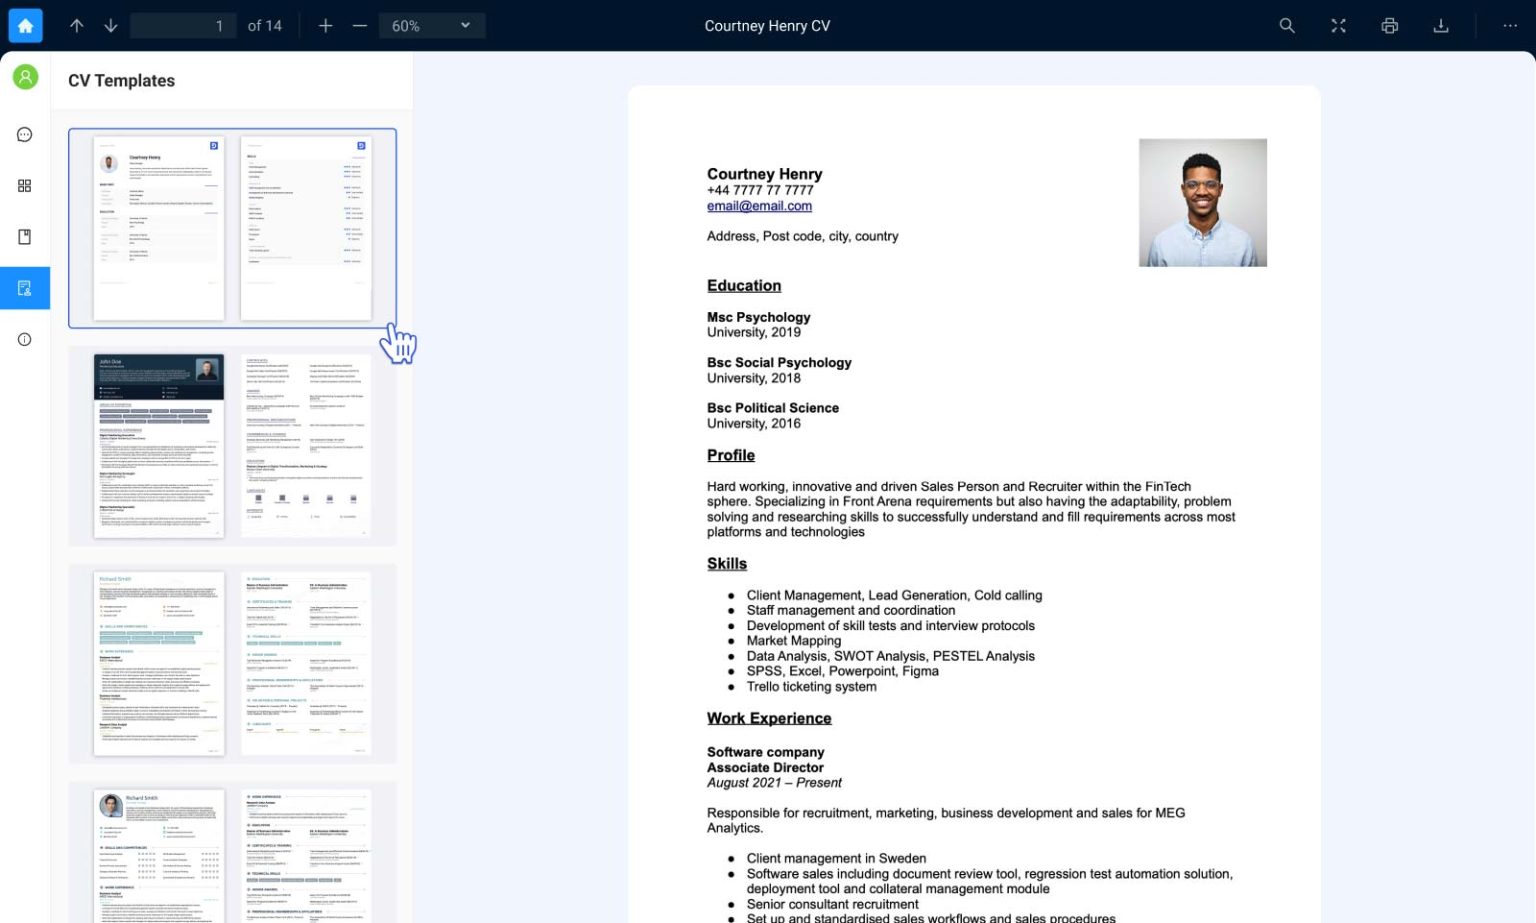This screenshot has width=1536, height=923.
Task: Open the search within the document
Action: 1287,25
